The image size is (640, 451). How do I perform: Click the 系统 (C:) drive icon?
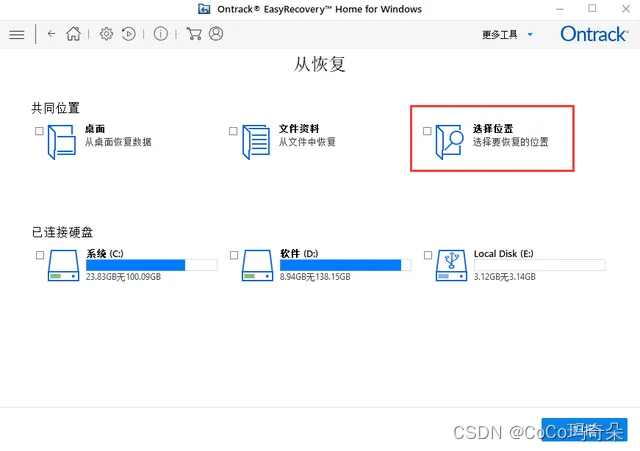pos(63,266)
